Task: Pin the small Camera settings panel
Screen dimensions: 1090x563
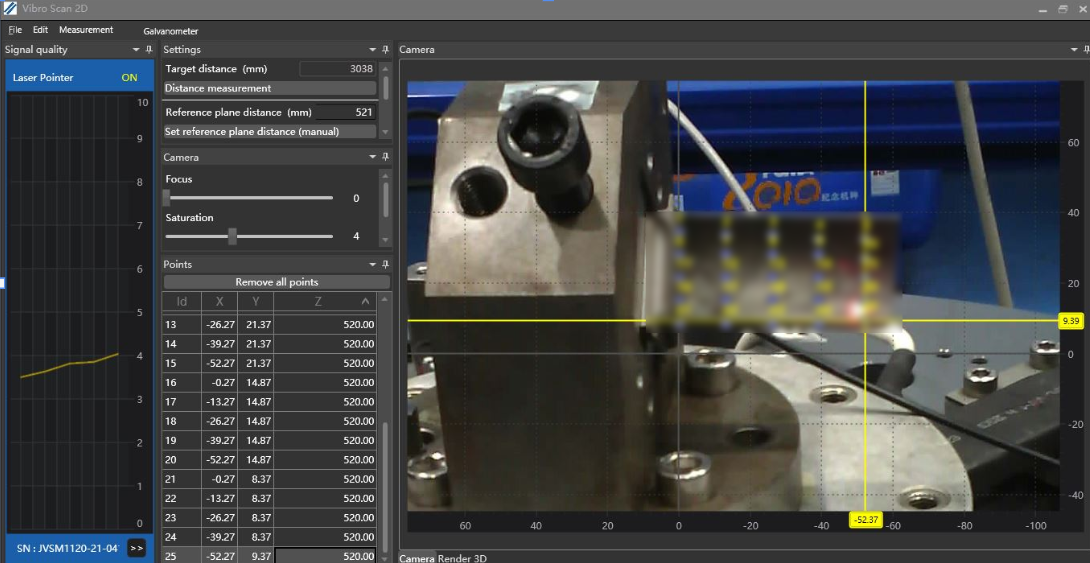Action: [x=386, y=157]
